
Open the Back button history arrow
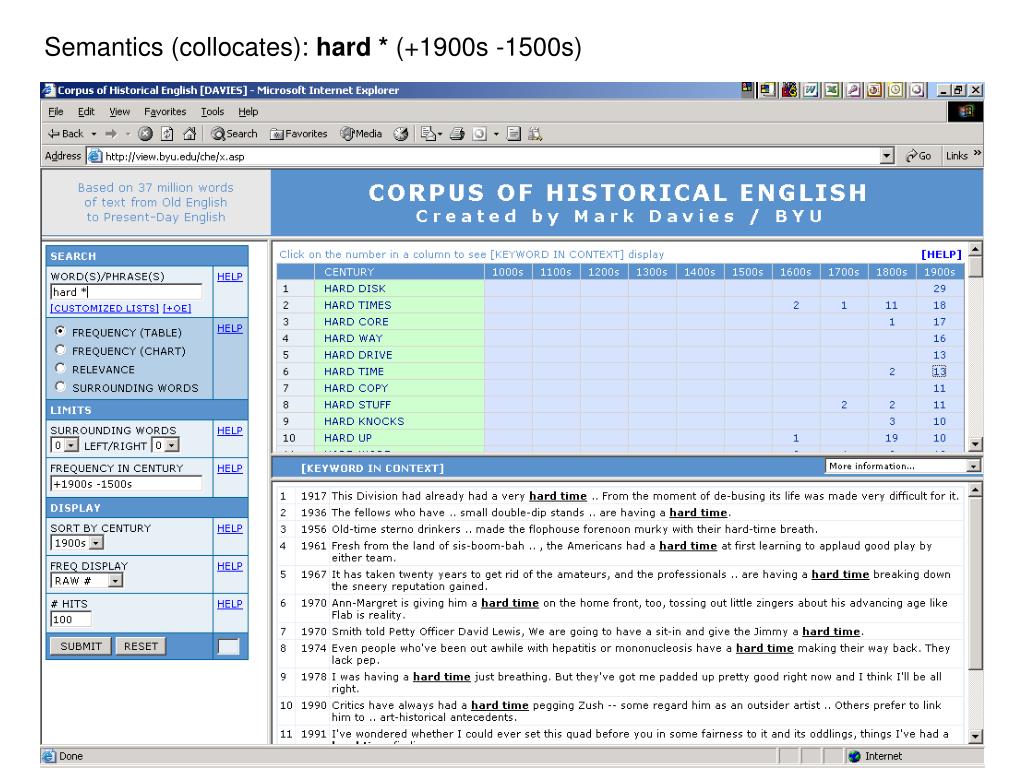coord(94,134)
